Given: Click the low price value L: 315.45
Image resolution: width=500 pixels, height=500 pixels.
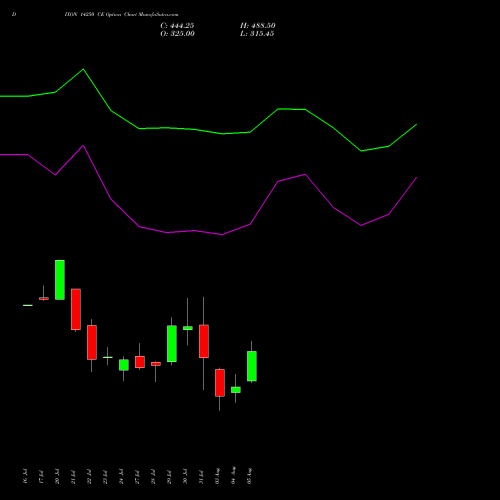Looking at the screenshot, I should (x=257, y=34).
